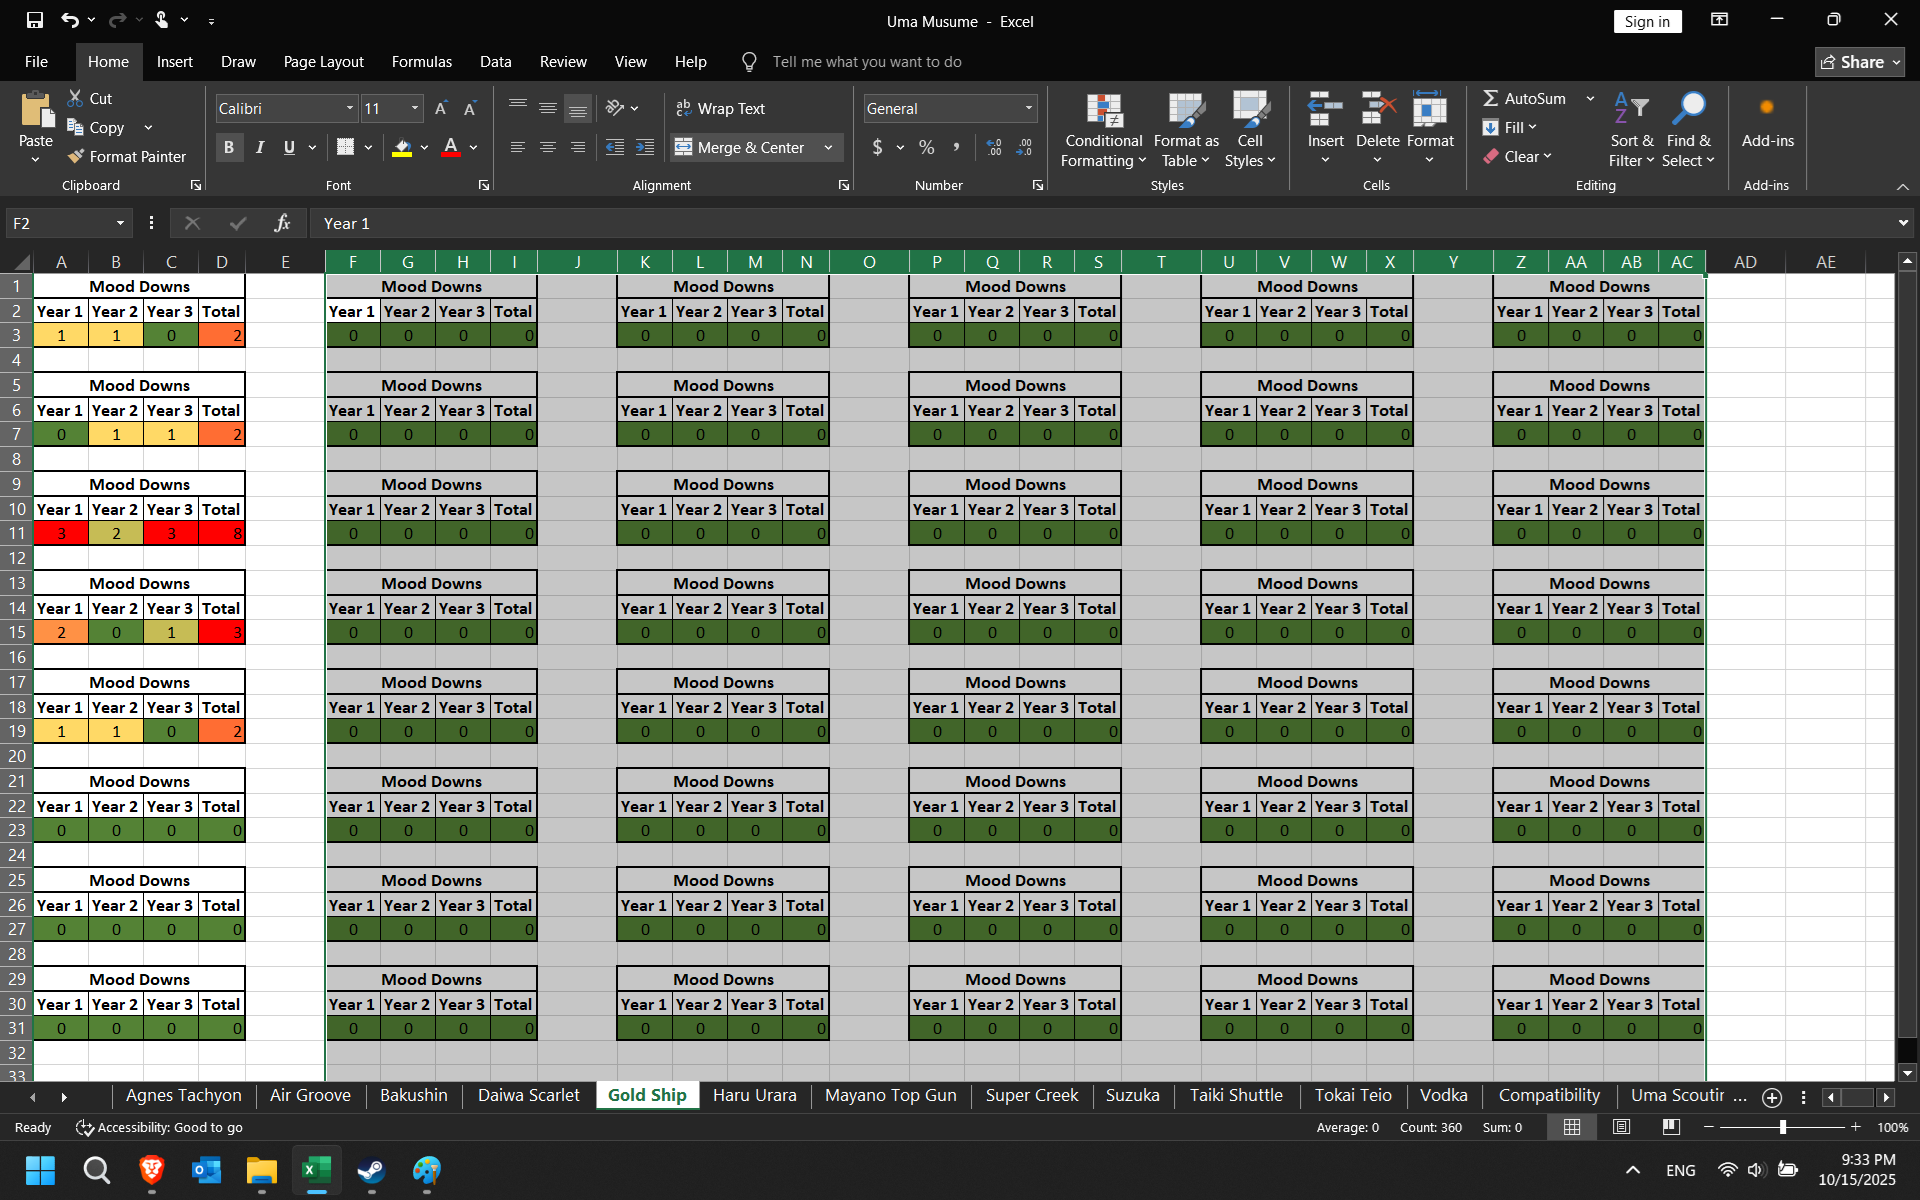Open Steam from the taskbar

coord(371,1170)
